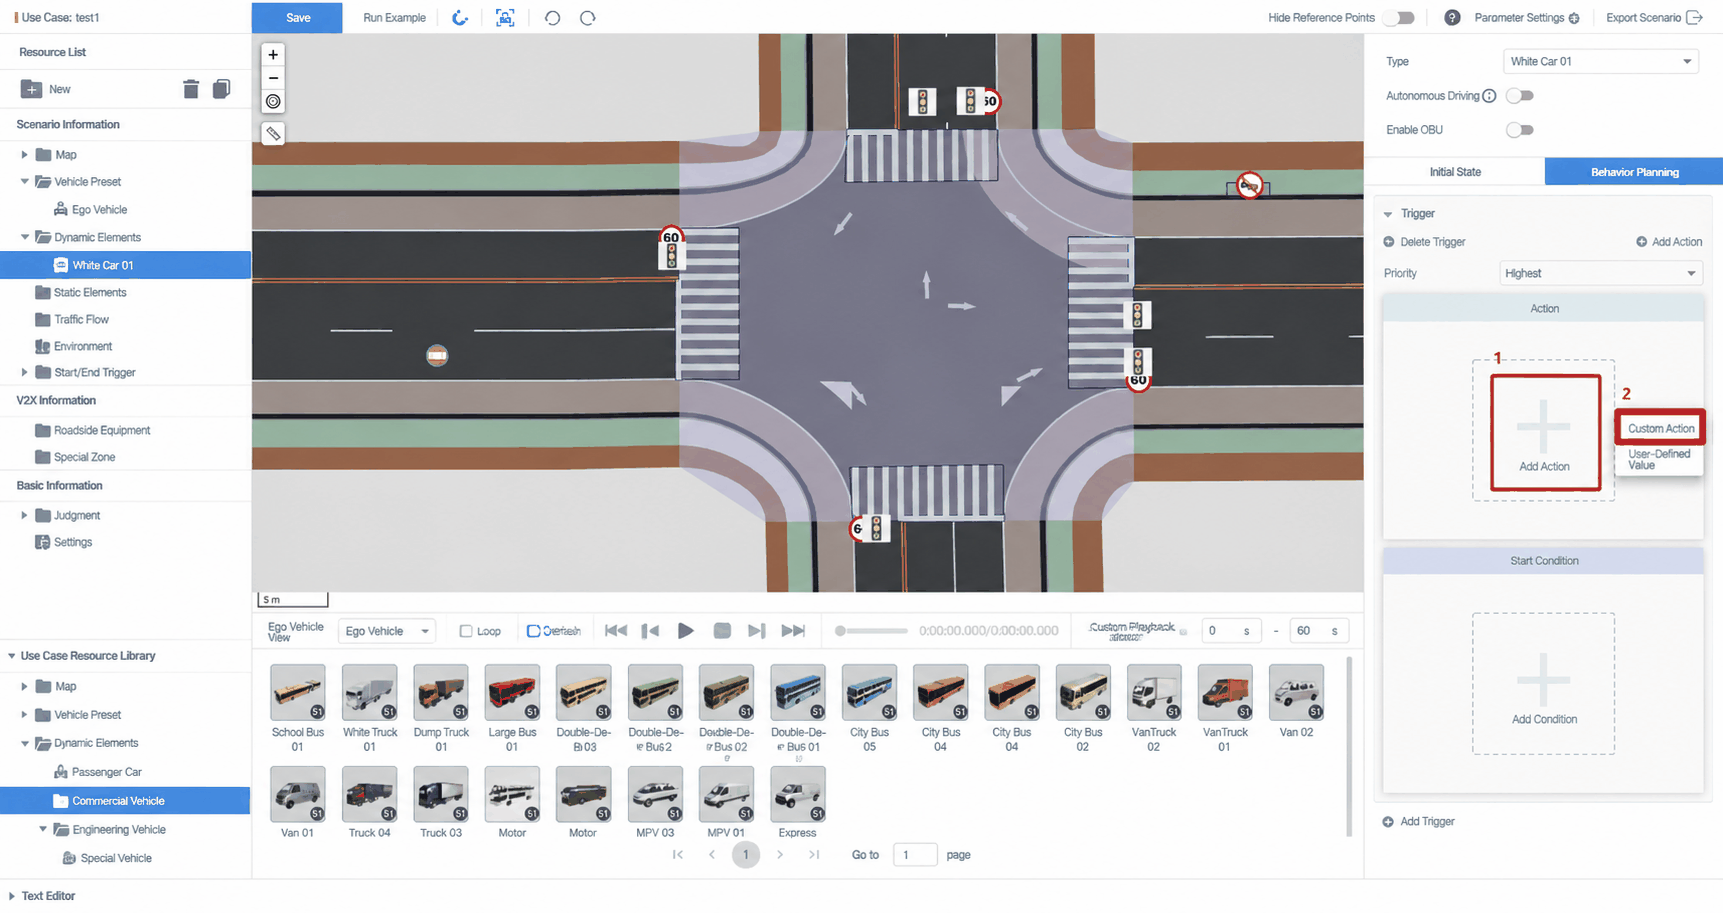Click the copy resource icon
The width and height of the screenshot is (1723, 913).
tap(221, 89)
